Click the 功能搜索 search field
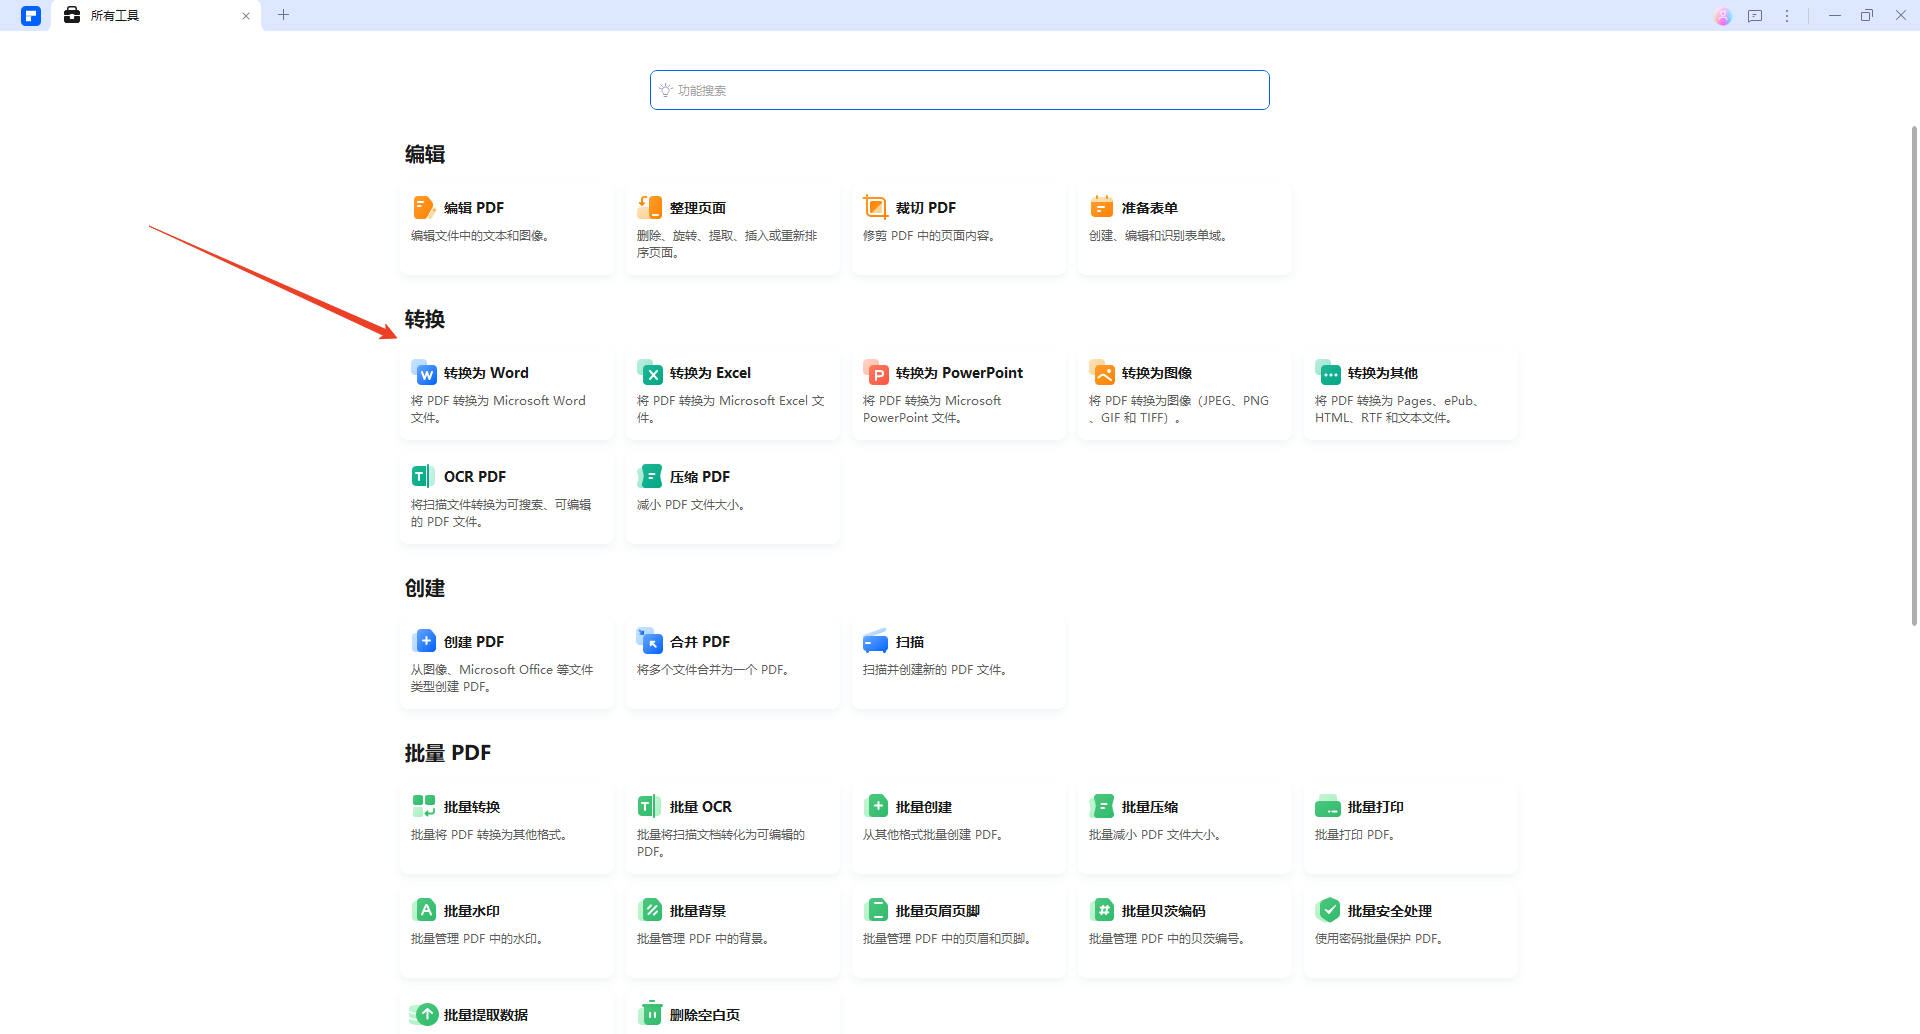Image resolution: width=1920 pixels, height=1034 pixels. click(x=960, y=90)
